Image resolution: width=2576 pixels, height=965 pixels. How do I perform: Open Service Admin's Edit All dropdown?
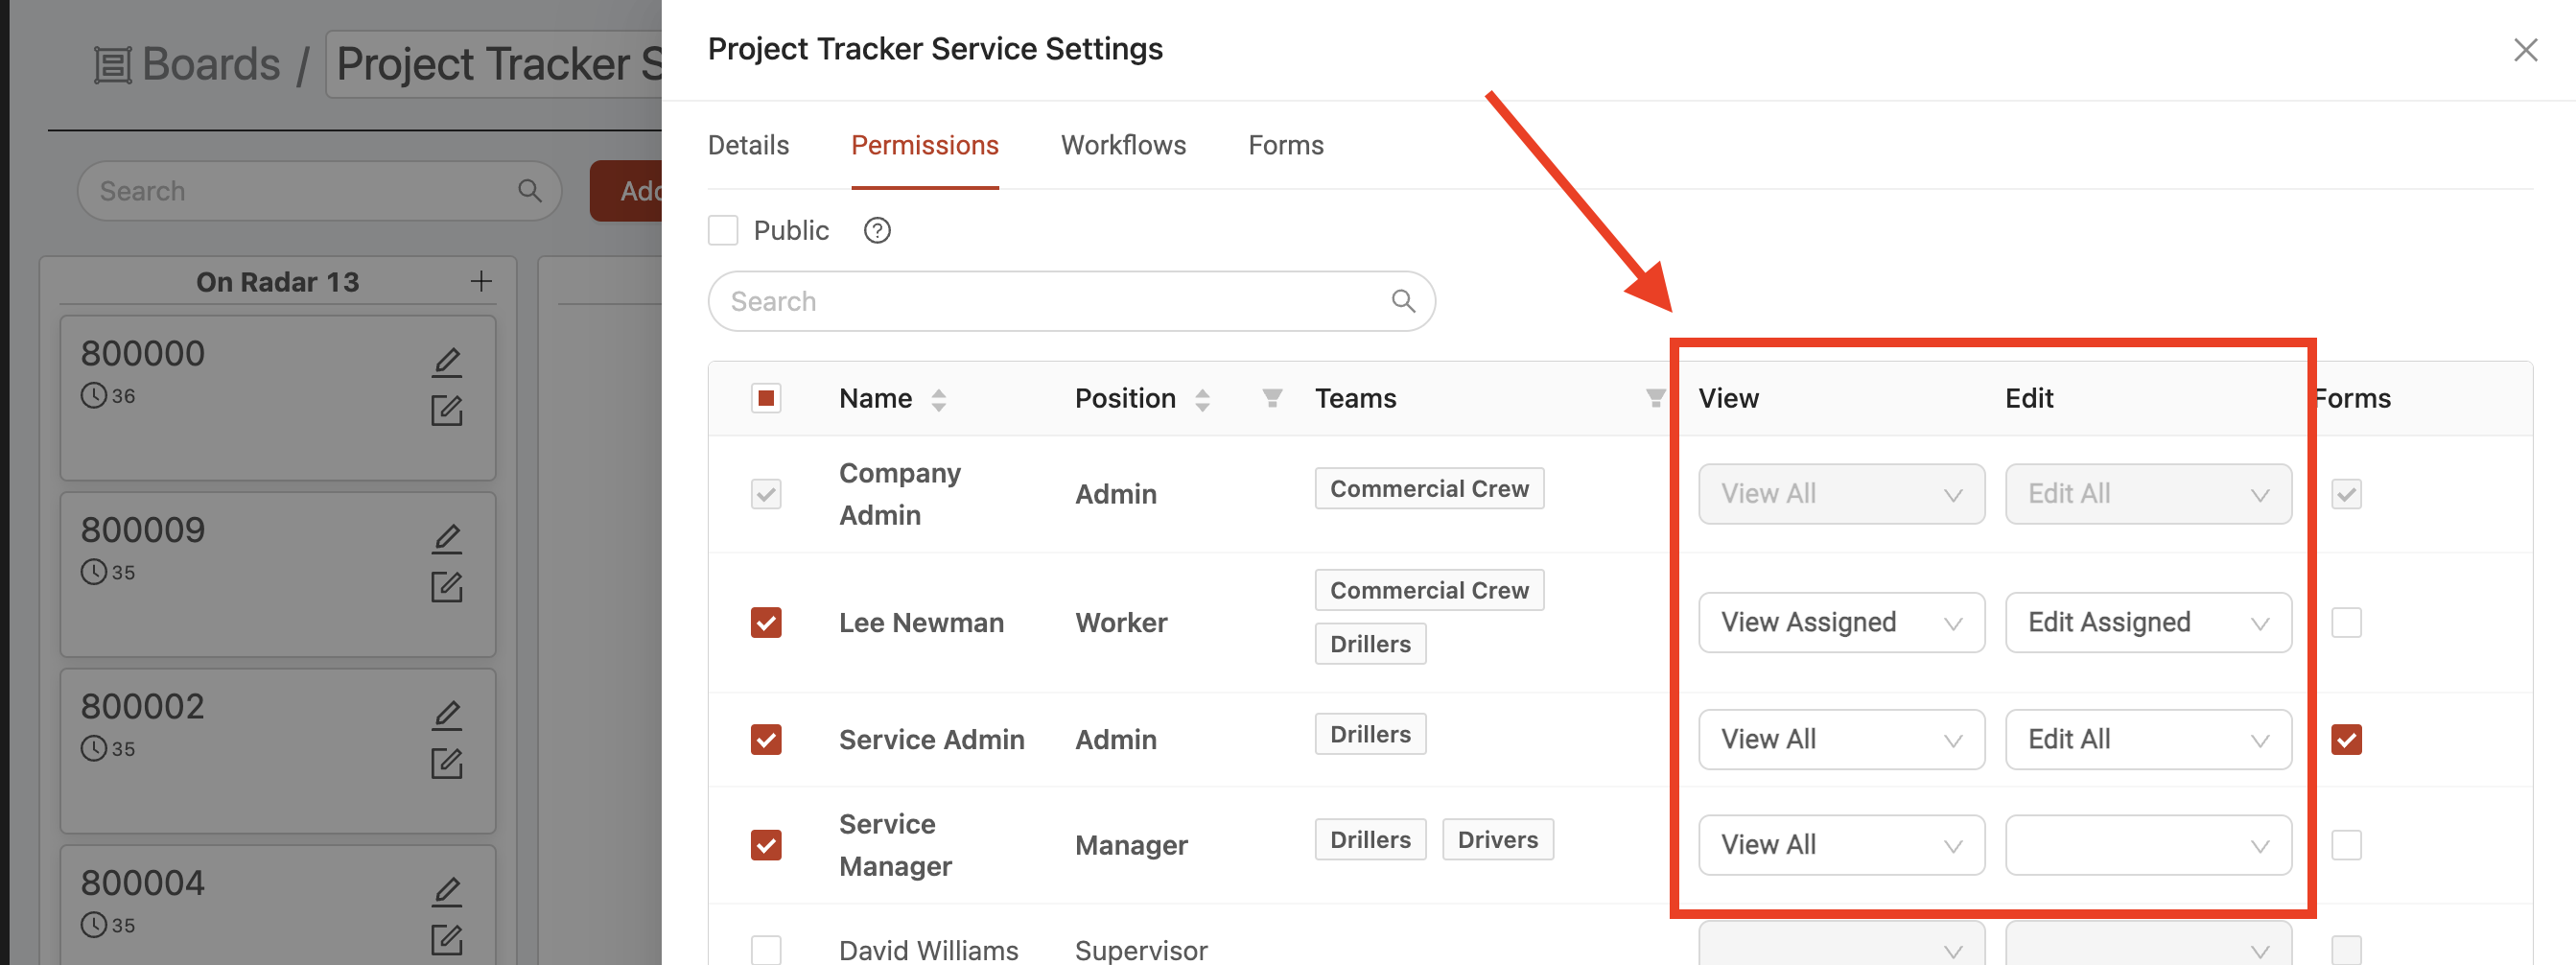tap(2148, 740)
